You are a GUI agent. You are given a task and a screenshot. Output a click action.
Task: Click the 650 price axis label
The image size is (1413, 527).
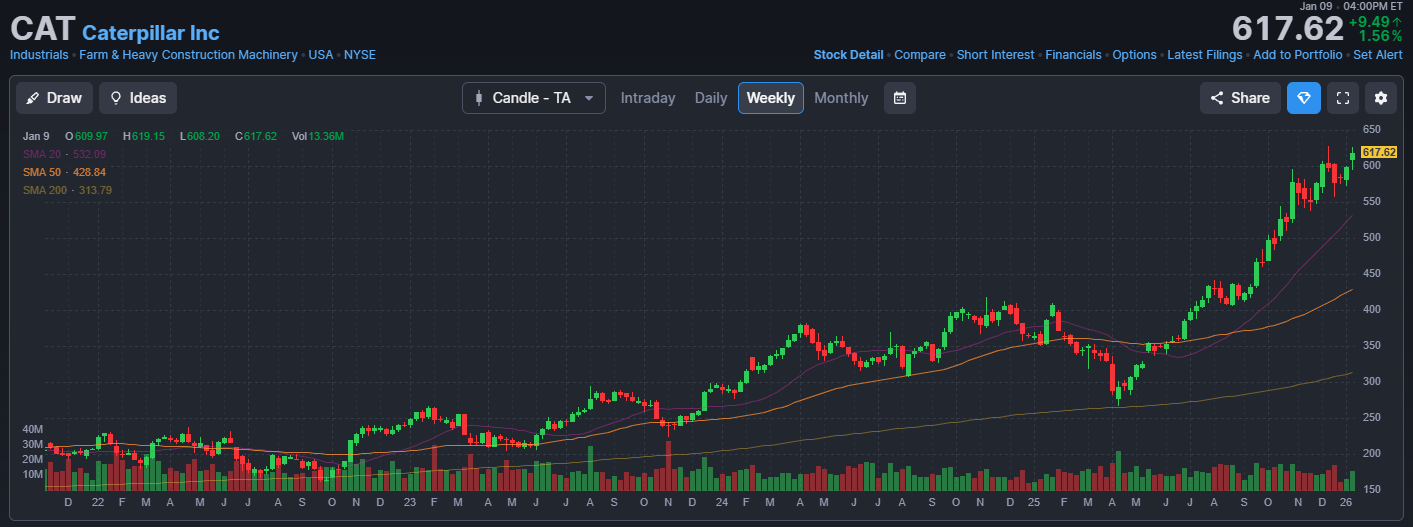point(1371,129)
